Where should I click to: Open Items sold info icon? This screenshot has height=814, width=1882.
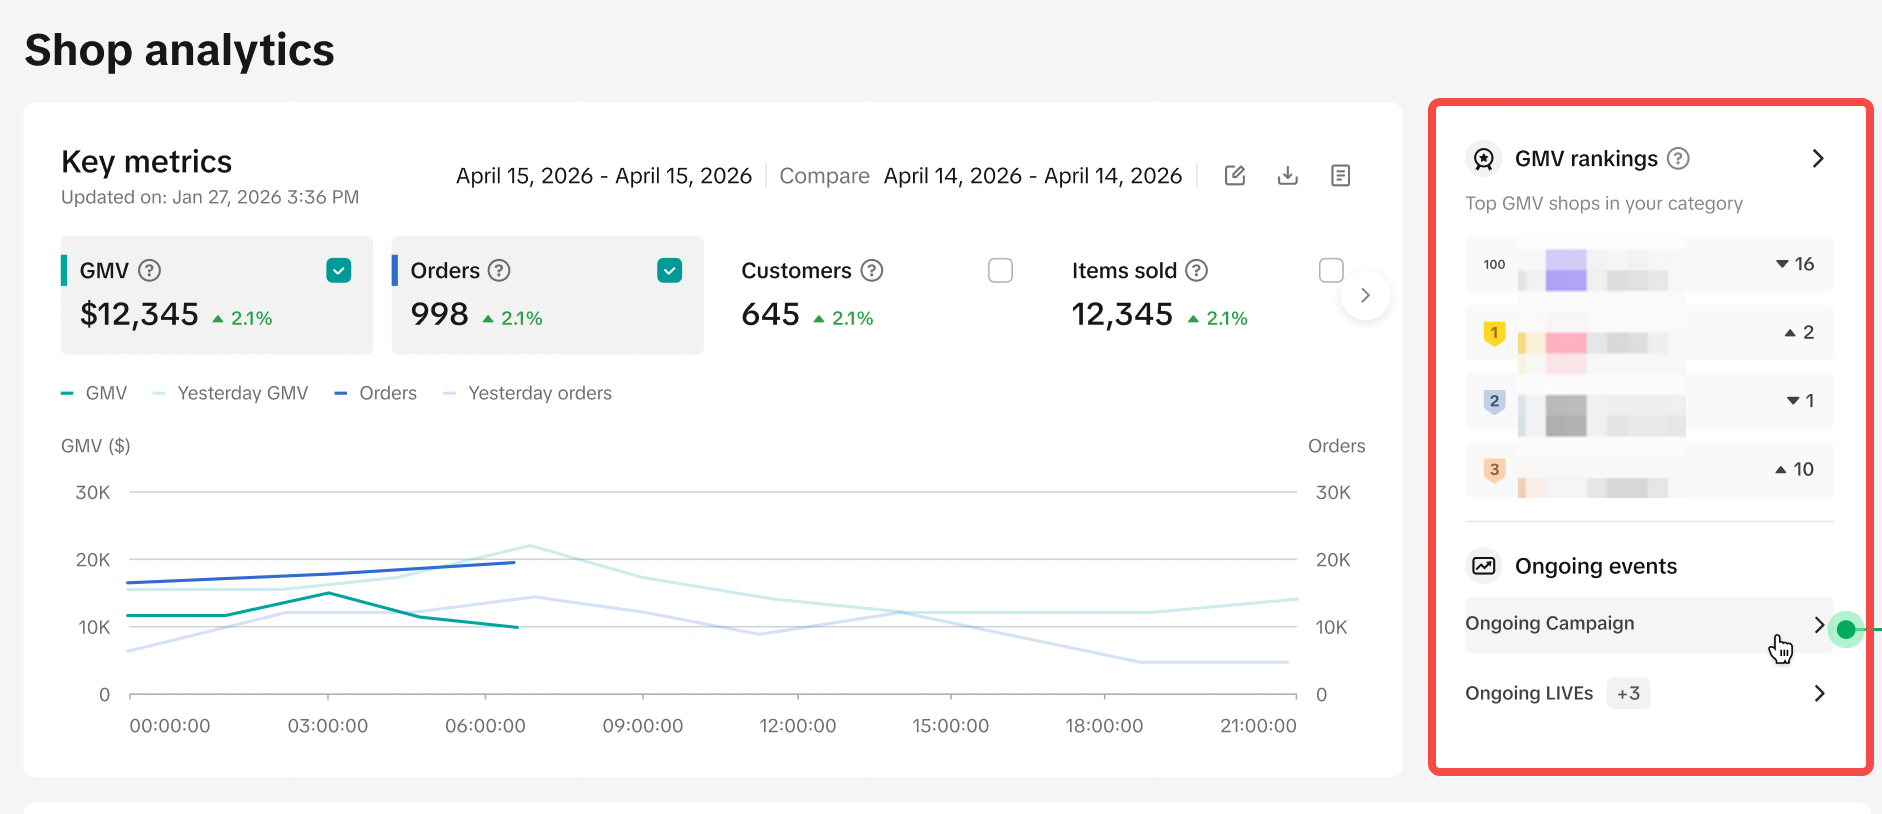tap(1197, 270)
